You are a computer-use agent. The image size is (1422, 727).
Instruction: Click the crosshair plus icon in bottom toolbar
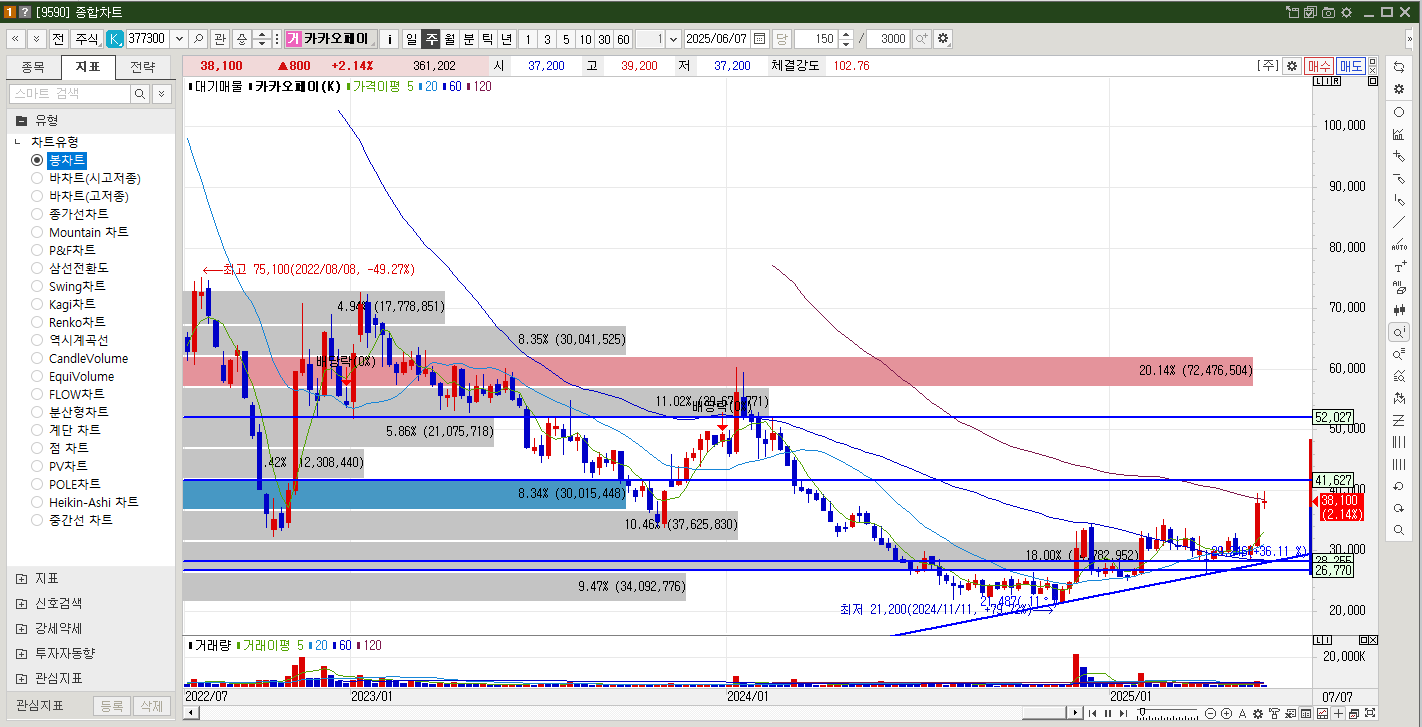[x=1338, y=713]
